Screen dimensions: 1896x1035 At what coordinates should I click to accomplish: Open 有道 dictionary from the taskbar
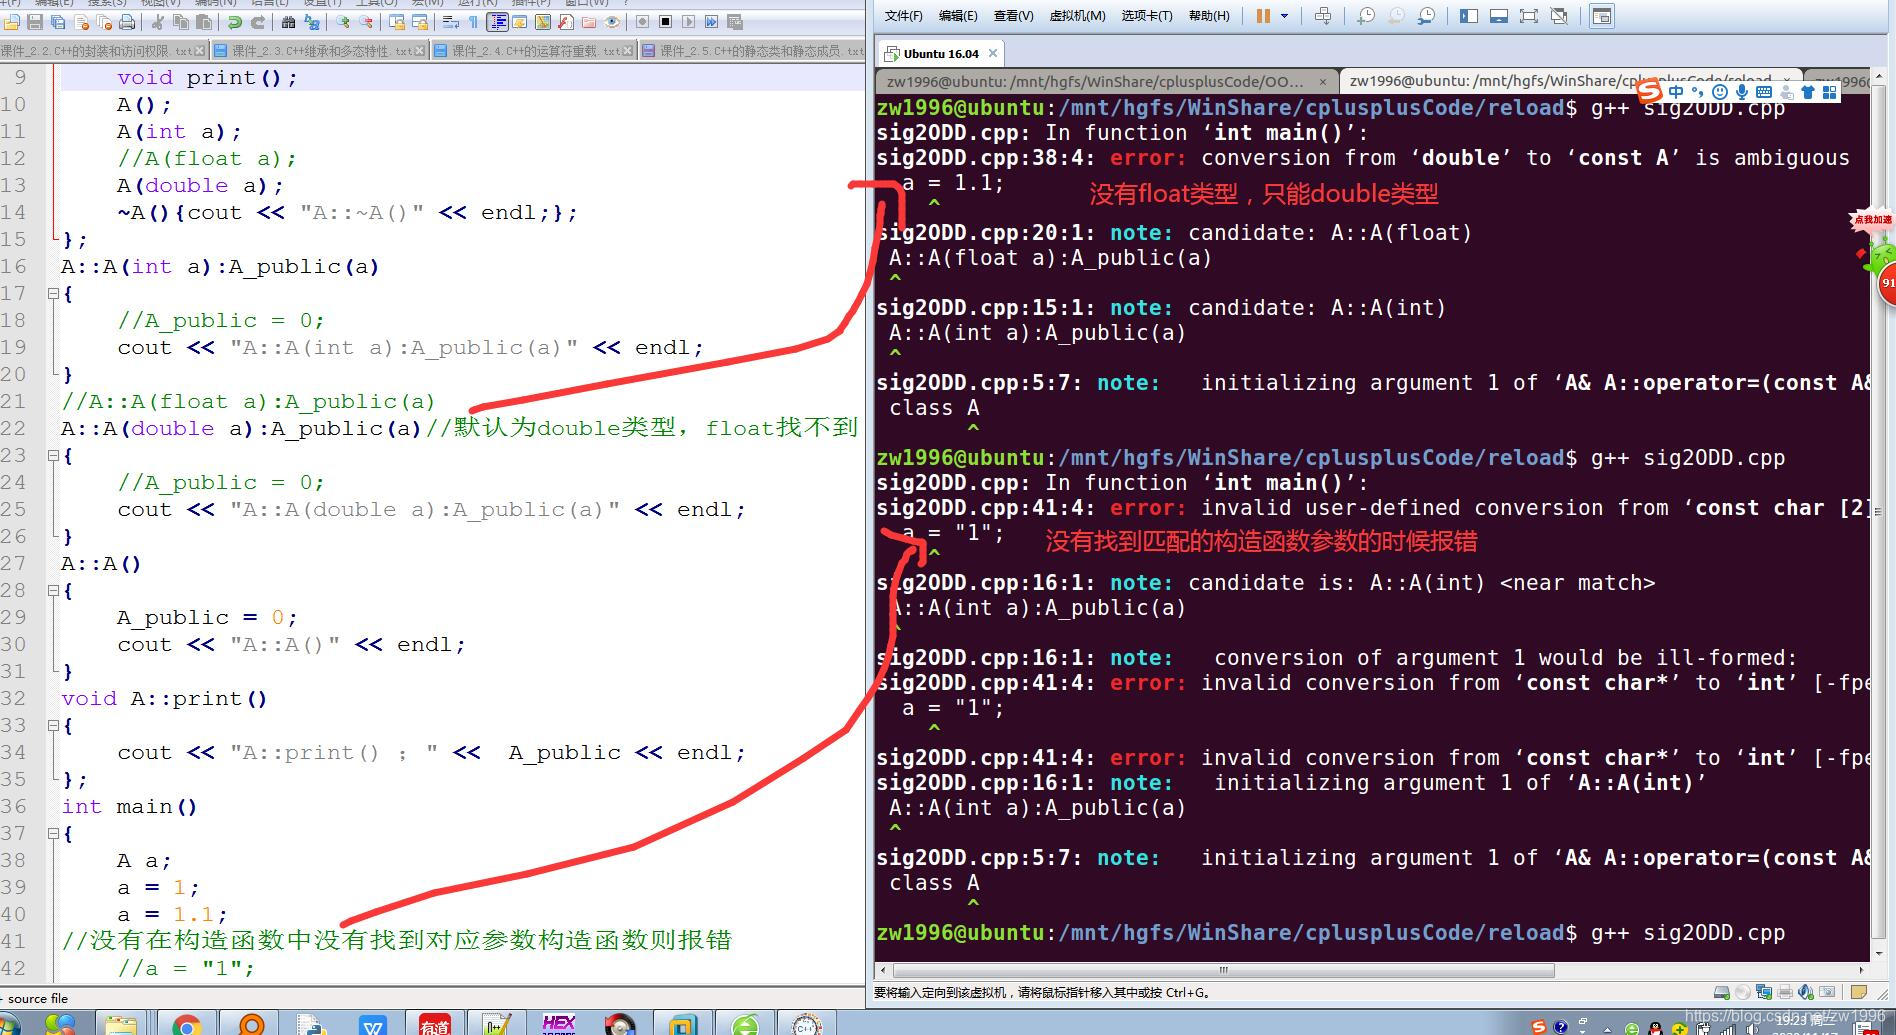[x=434, y=1024]
